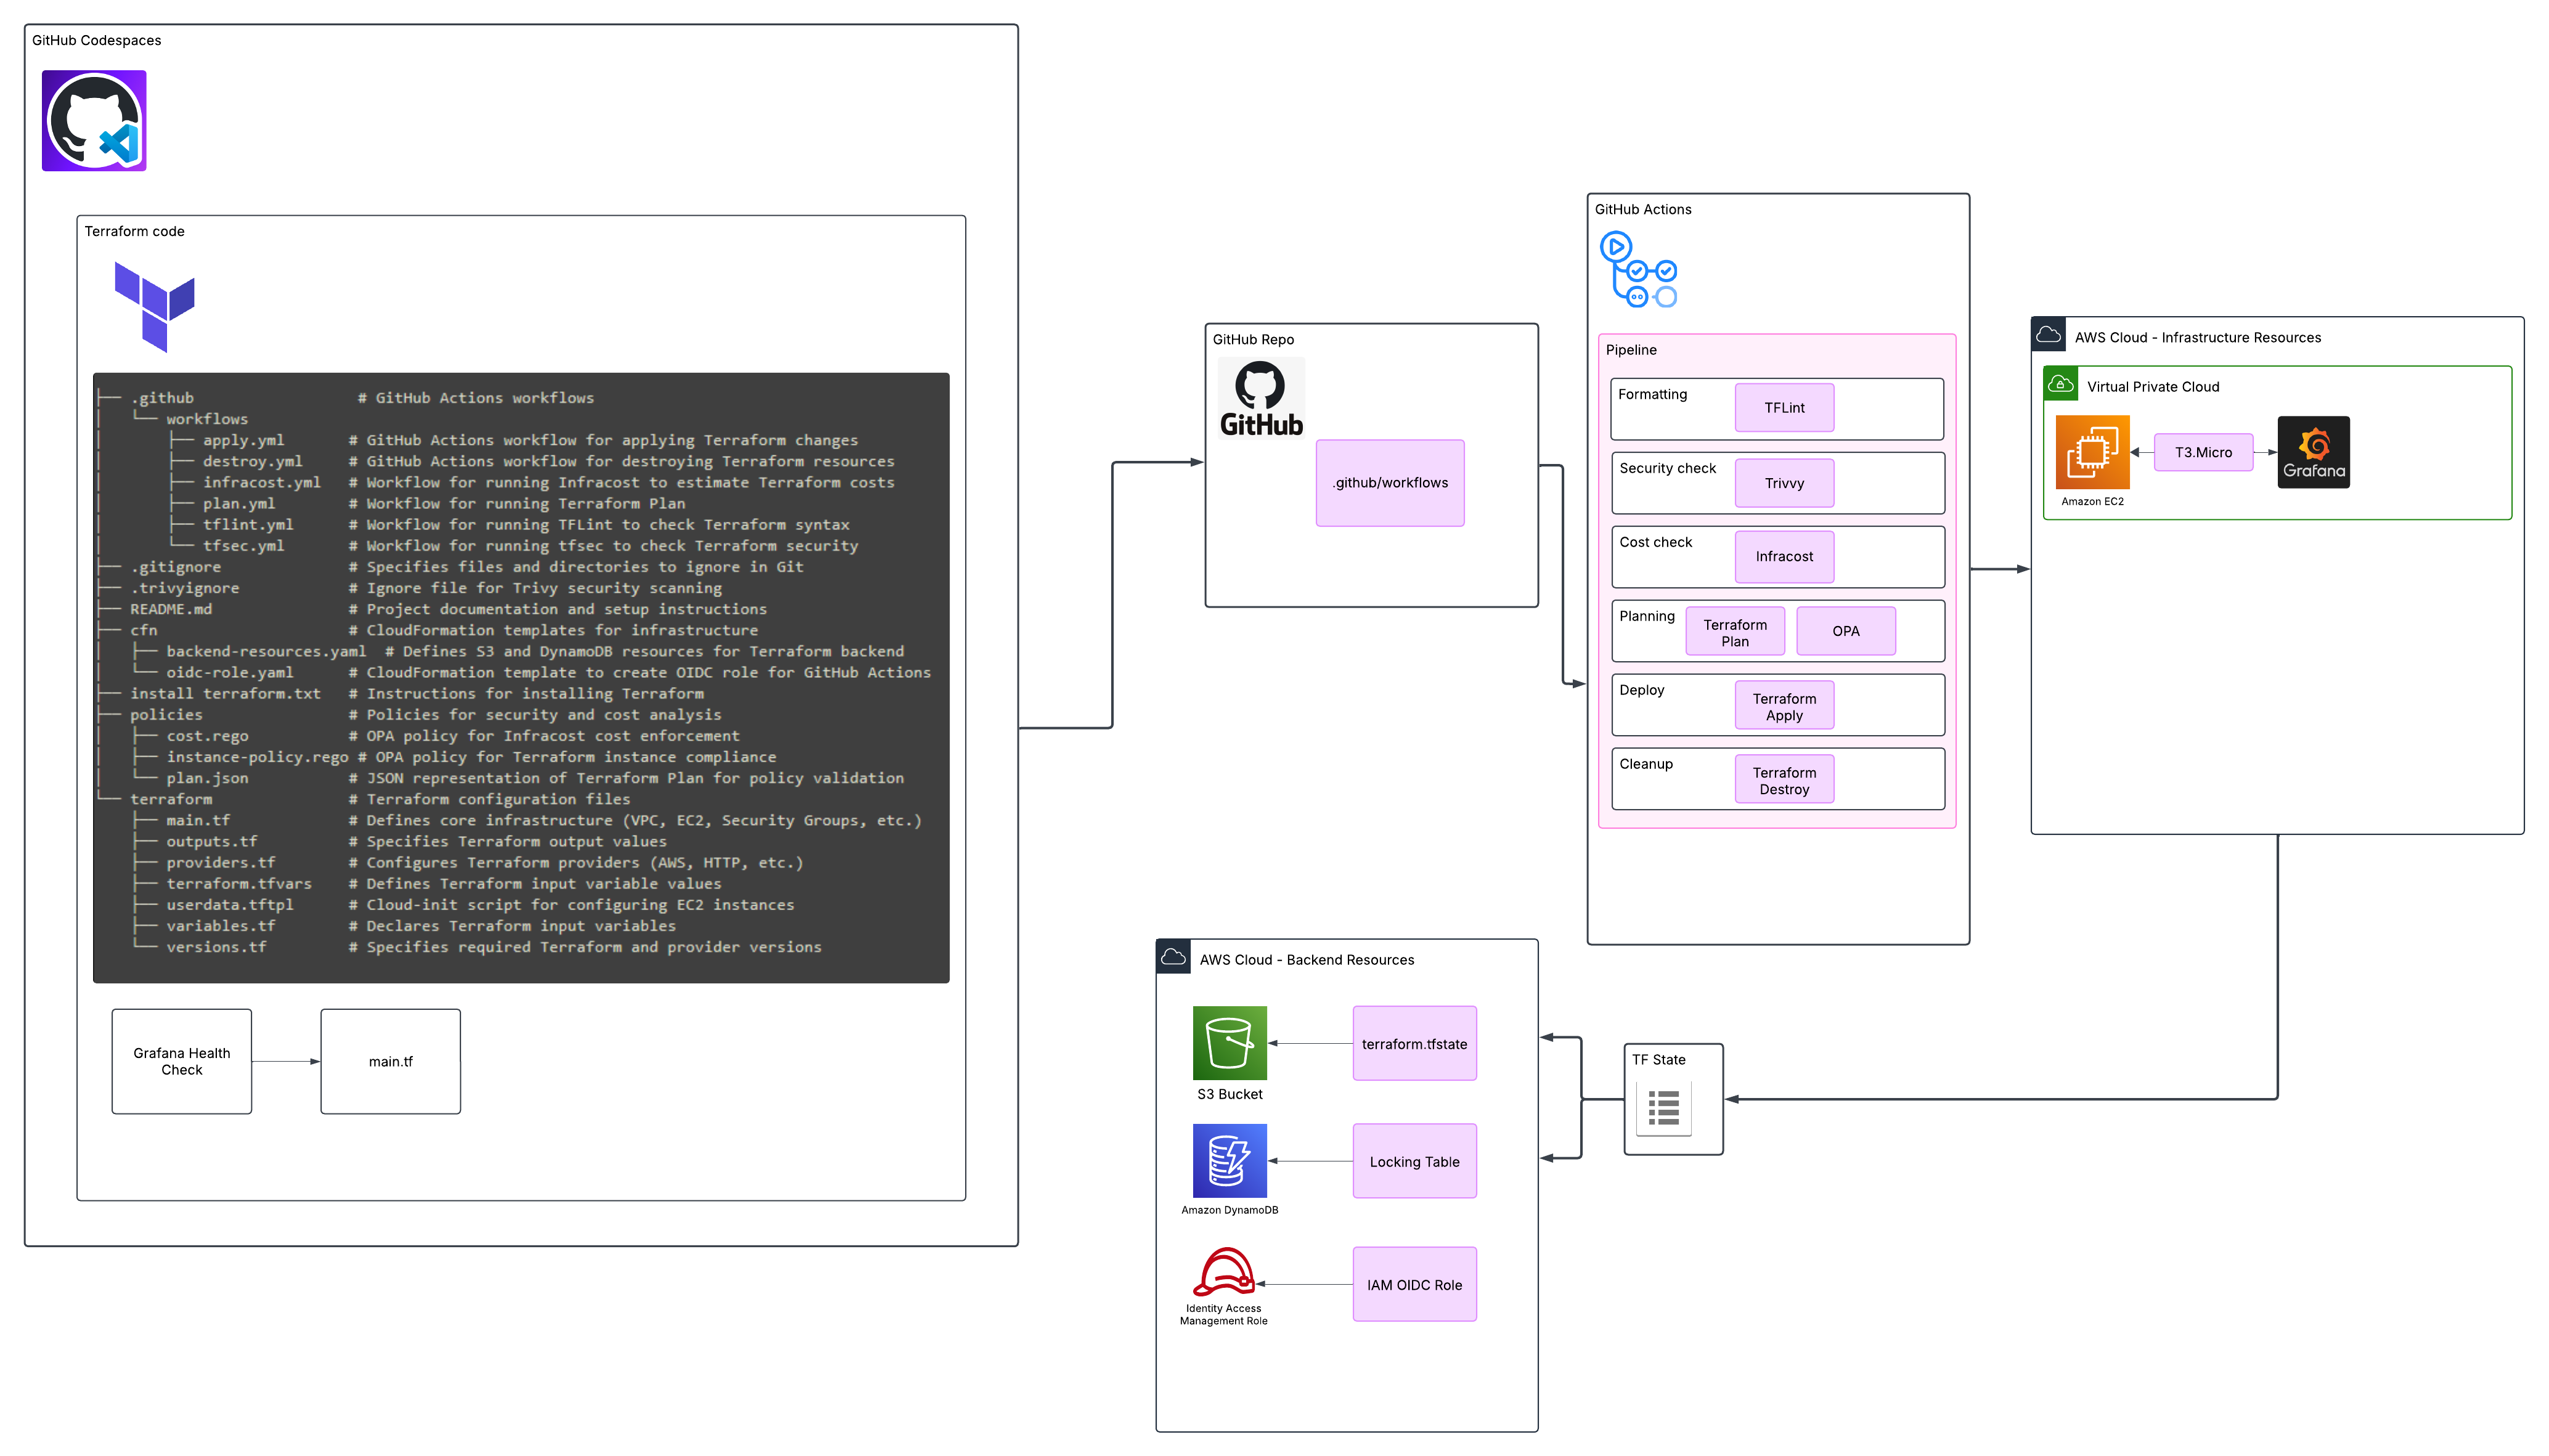Click destroy.yml in the file tree
Image resolution: width=2549 pixels, height=1456 pixels.
(x=252, y=461)
